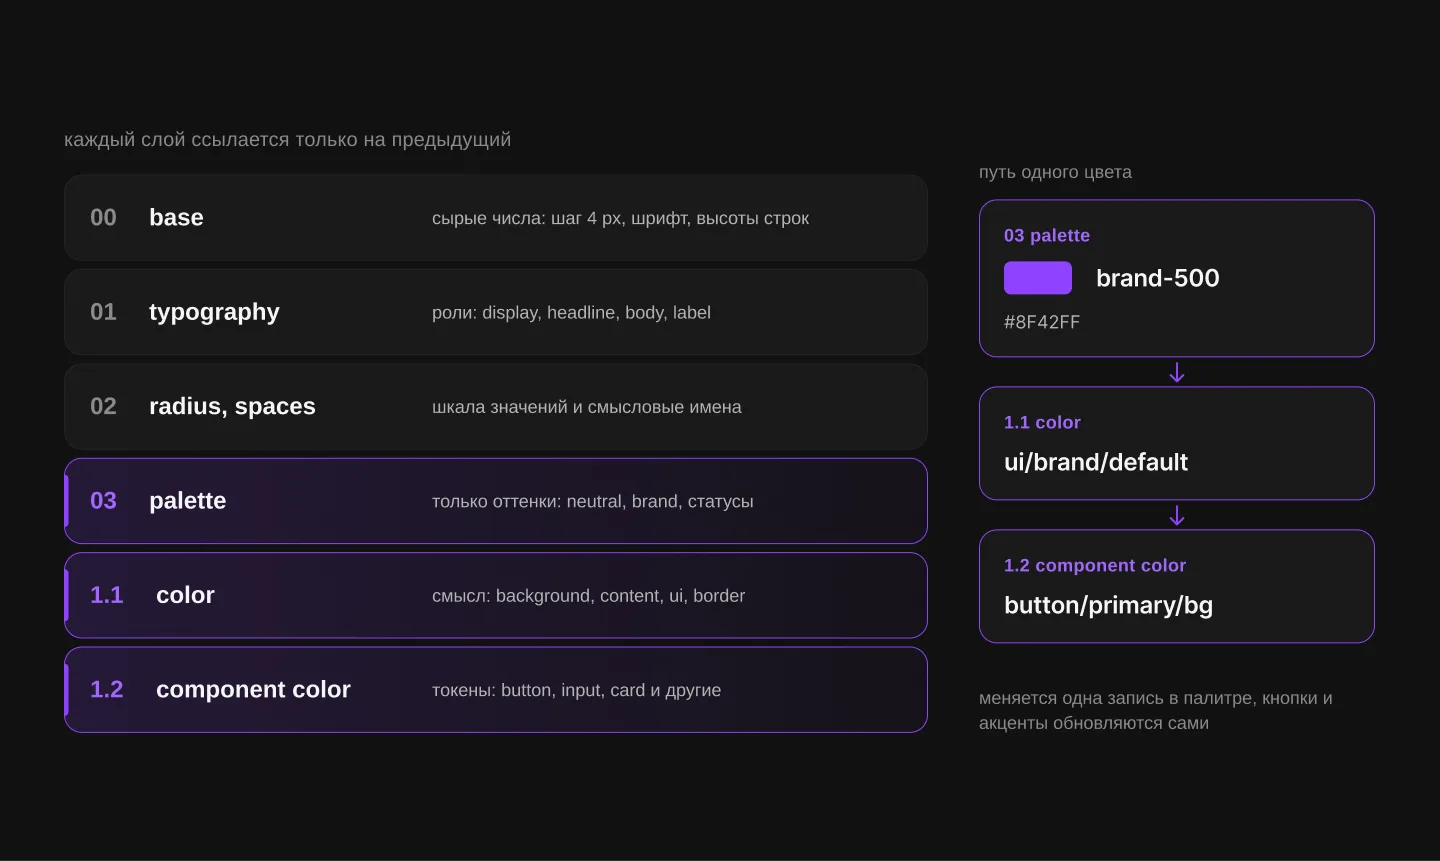
Task: Click the "1.2" number in the layer list row
Action: pos(106,689)
